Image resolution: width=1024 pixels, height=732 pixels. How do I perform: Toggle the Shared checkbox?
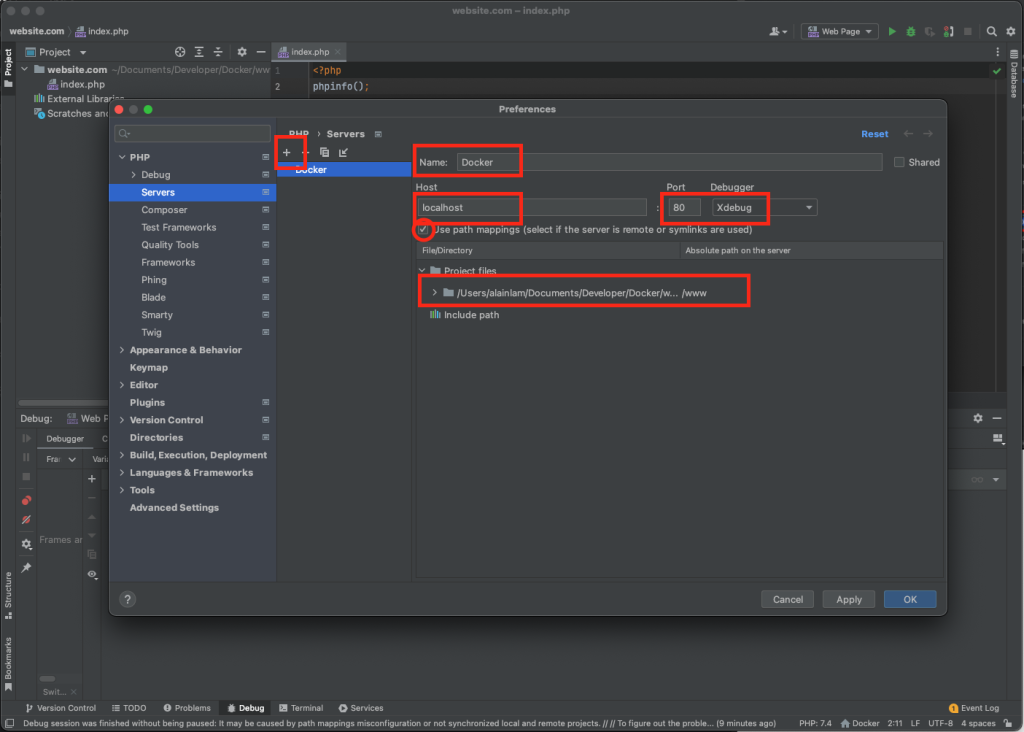coord(899,162)
